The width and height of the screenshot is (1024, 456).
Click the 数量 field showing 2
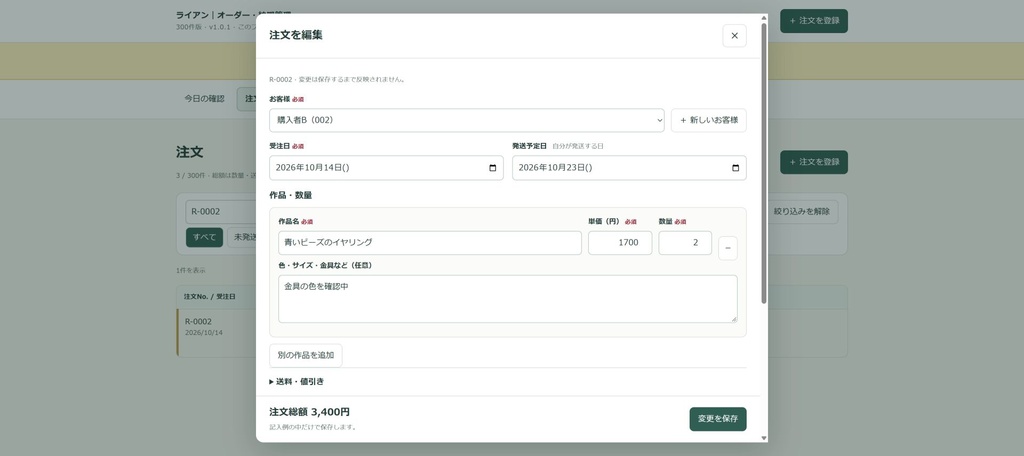685,242
